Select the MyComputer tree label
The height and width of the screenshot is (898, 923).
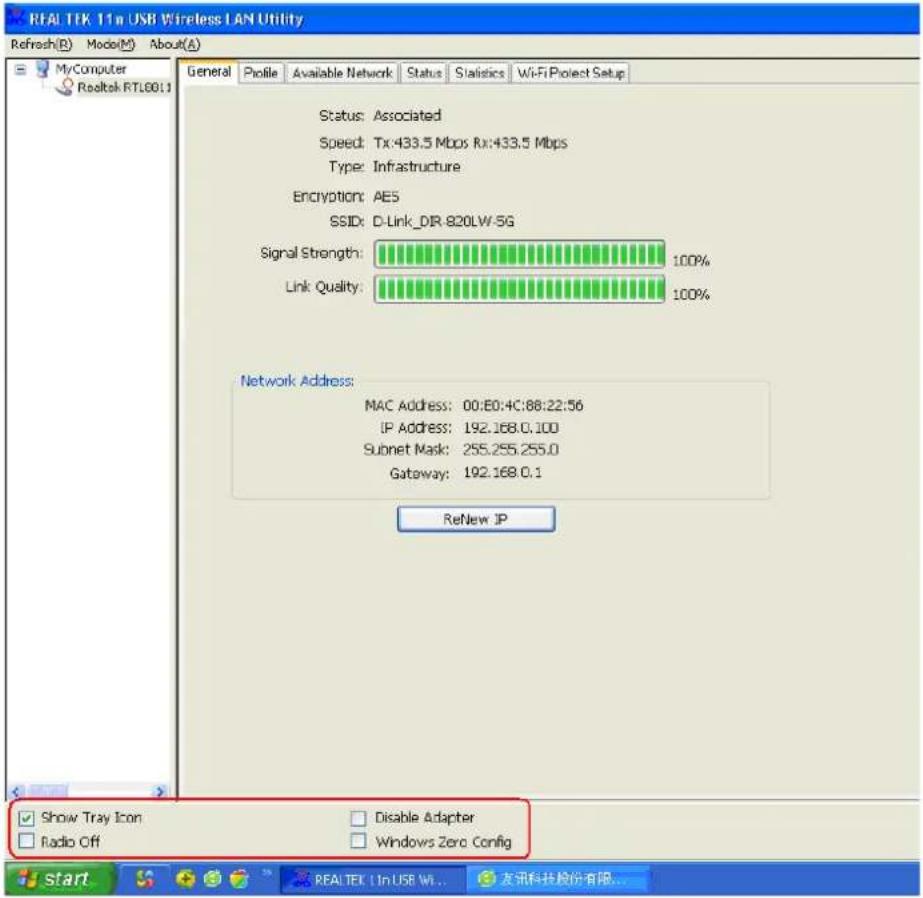pos(91,69)
